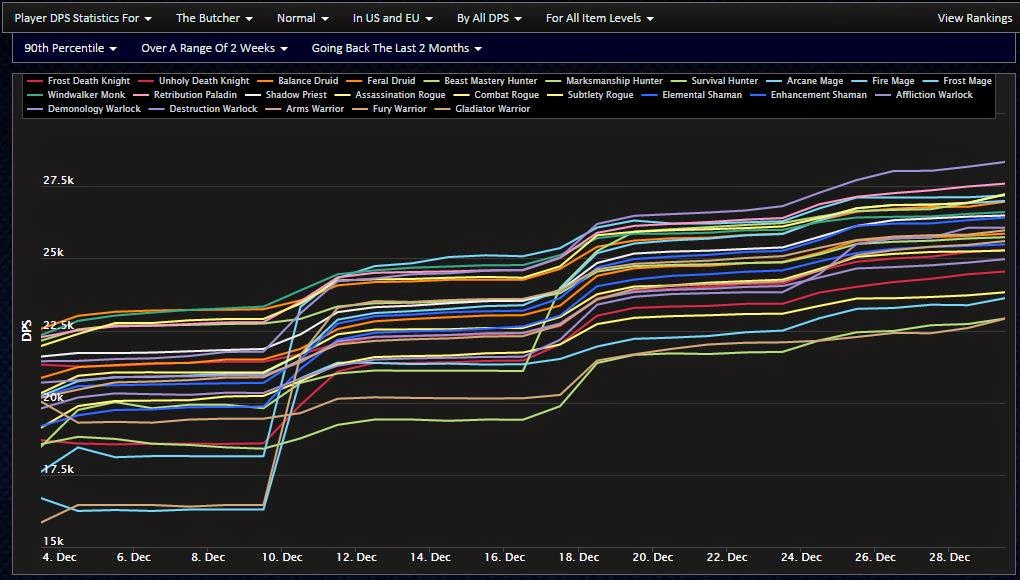The width and height of the screenshot is (1020, 580).
Task: Click the 20k y-axis label
Action: 53,397
